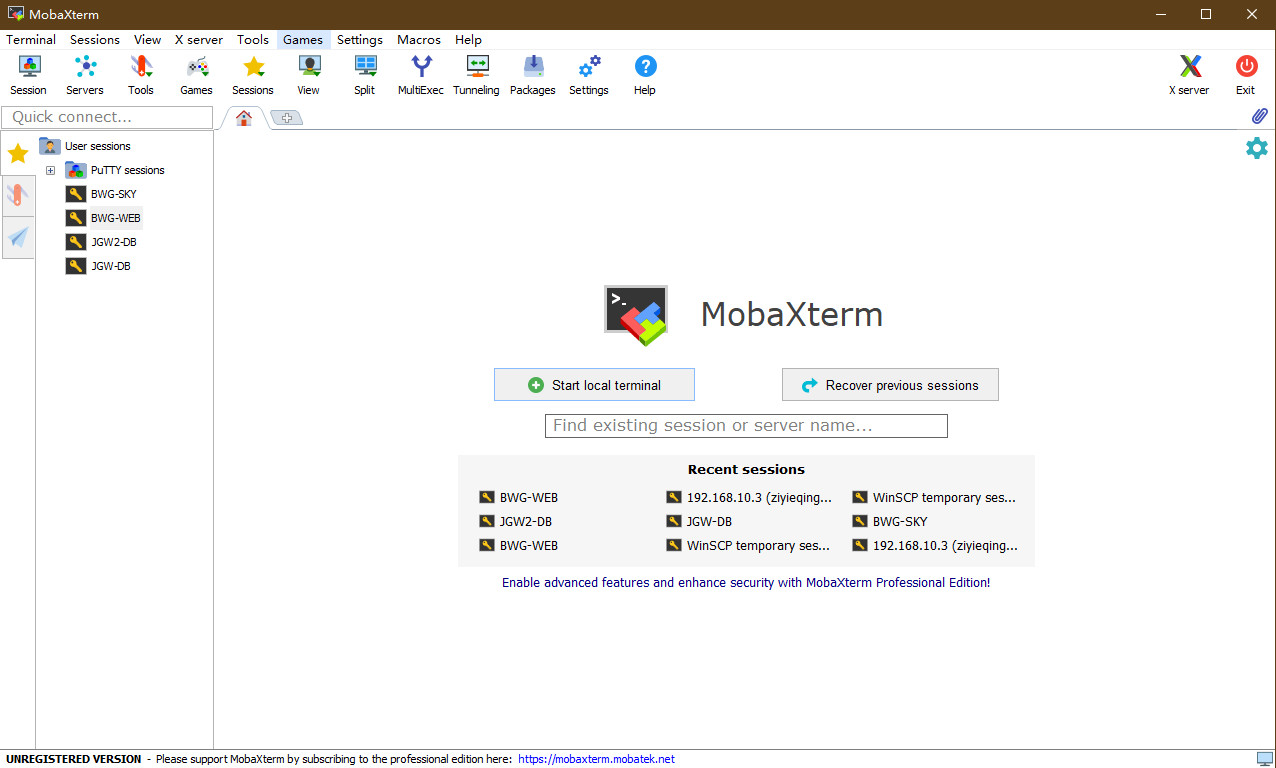Open the Tools toolbar icon

(x=141, y=75)
